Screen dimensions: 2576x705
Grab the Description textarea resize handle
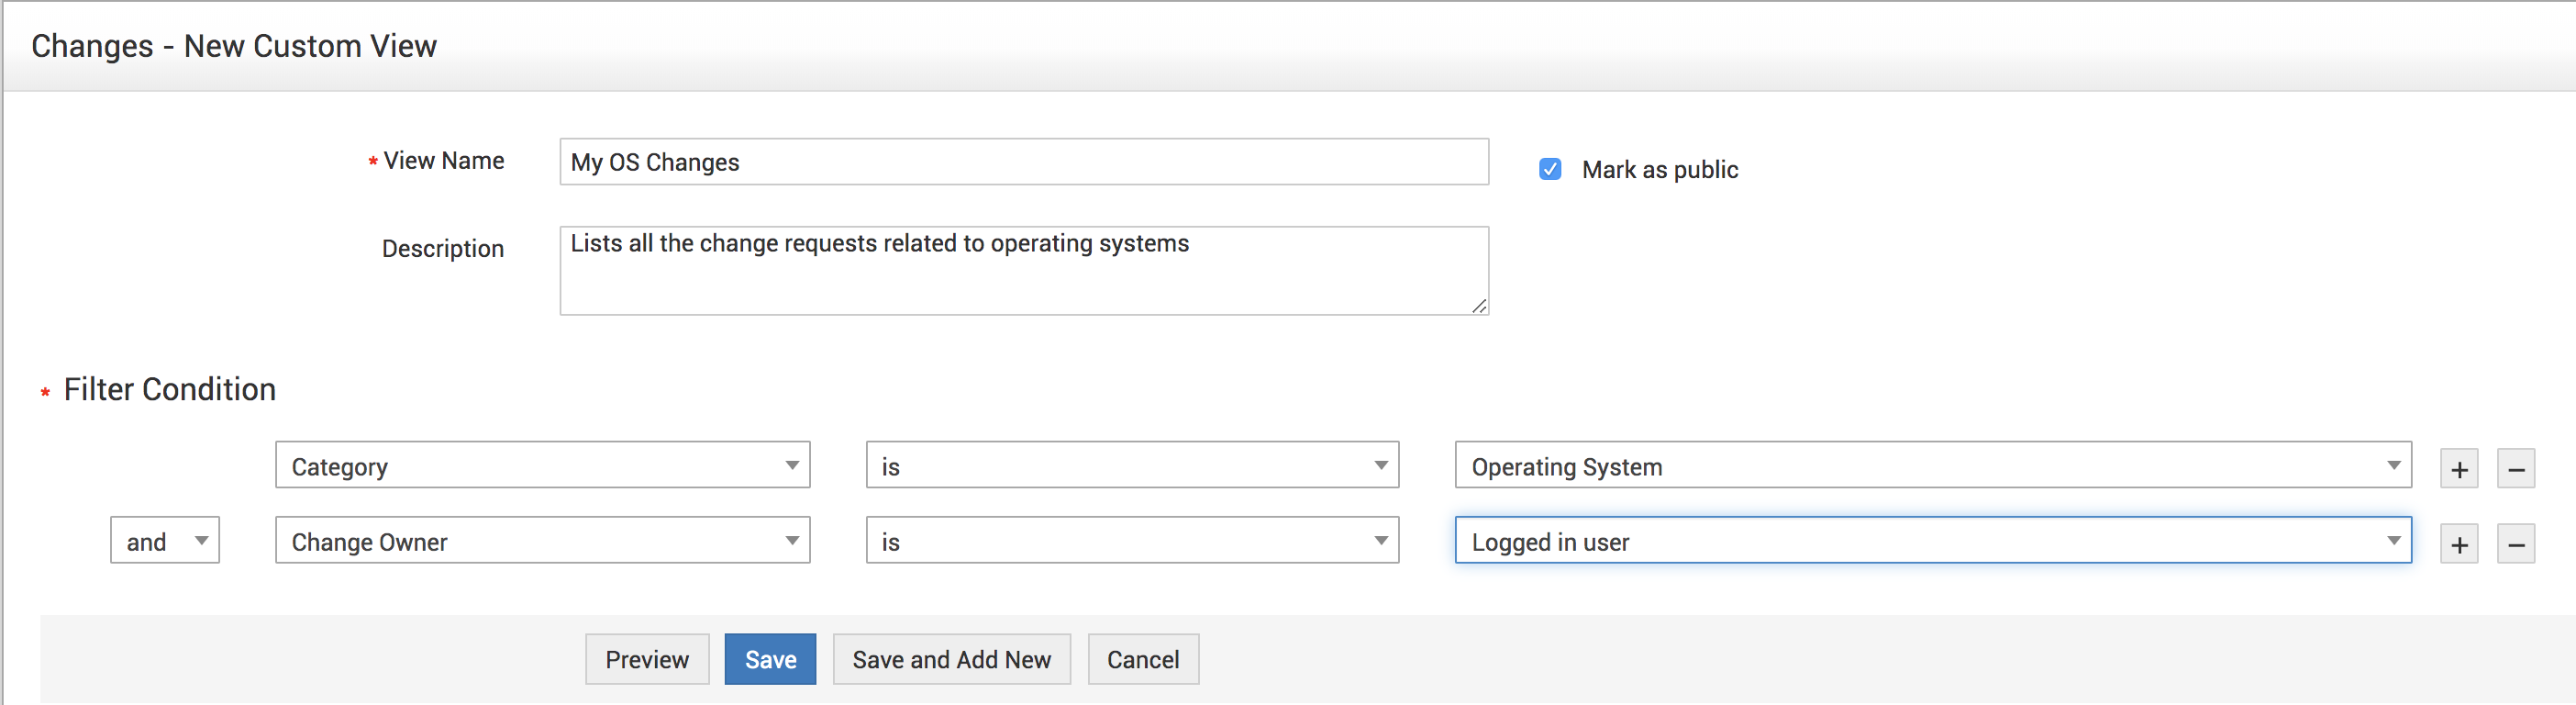[x=1479, y=306]
